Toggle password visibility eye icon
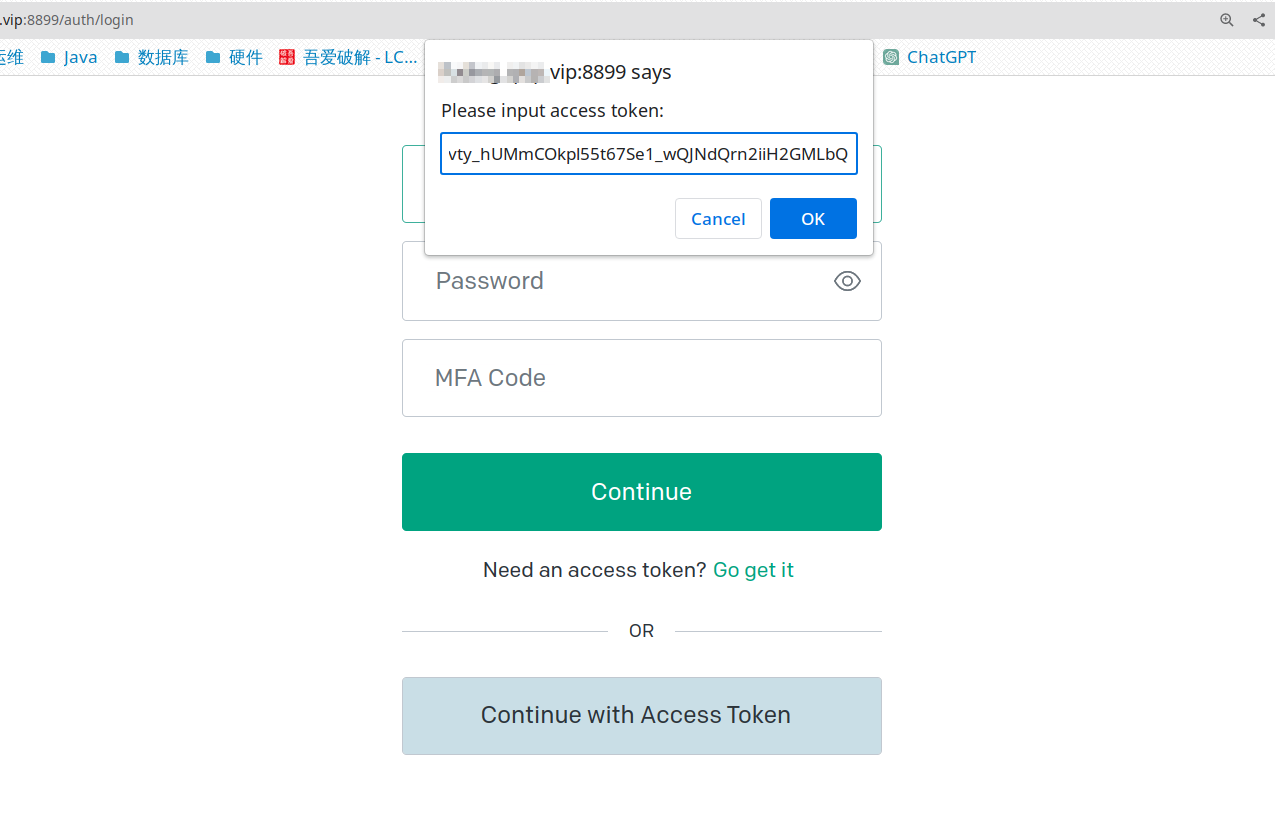1275x824 pixels. [x=847, y=281]
